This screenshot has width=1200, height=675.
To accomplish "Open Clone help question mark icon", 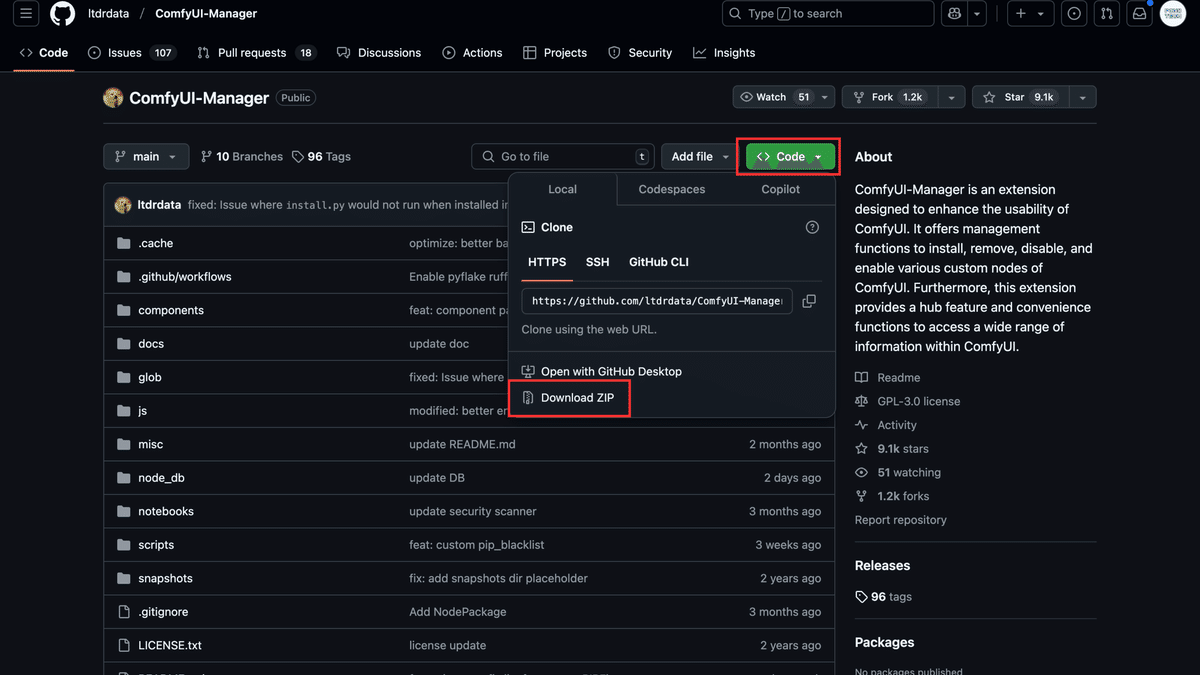I will tap(812, 228).
